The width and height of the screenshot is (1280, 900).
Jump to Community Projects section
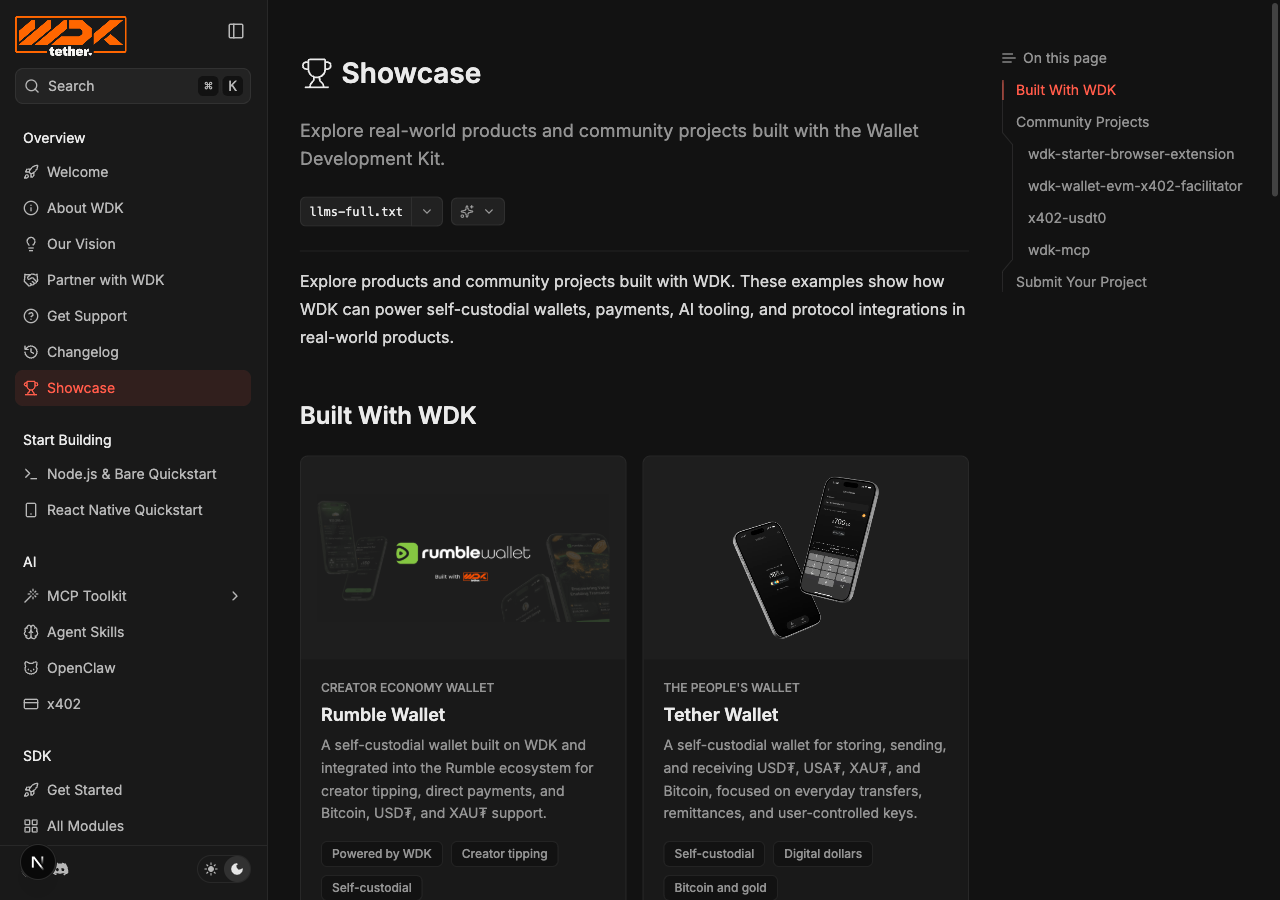[x=1082, y=122]
